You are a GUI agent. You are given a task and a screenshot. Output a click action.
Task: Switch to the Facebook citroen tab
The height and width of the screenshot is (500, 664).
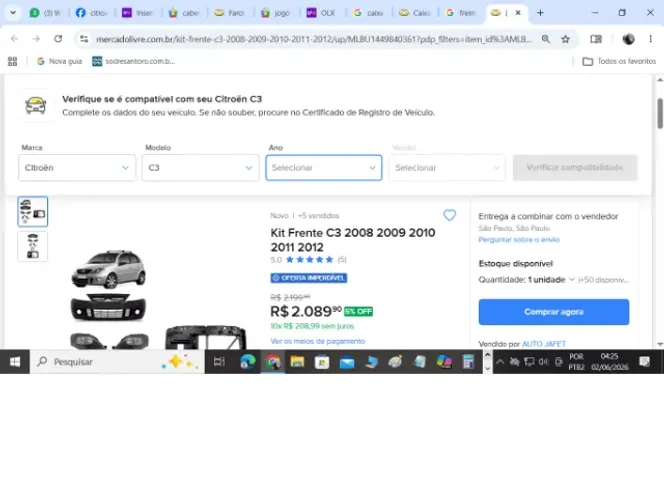click(91, 13)
